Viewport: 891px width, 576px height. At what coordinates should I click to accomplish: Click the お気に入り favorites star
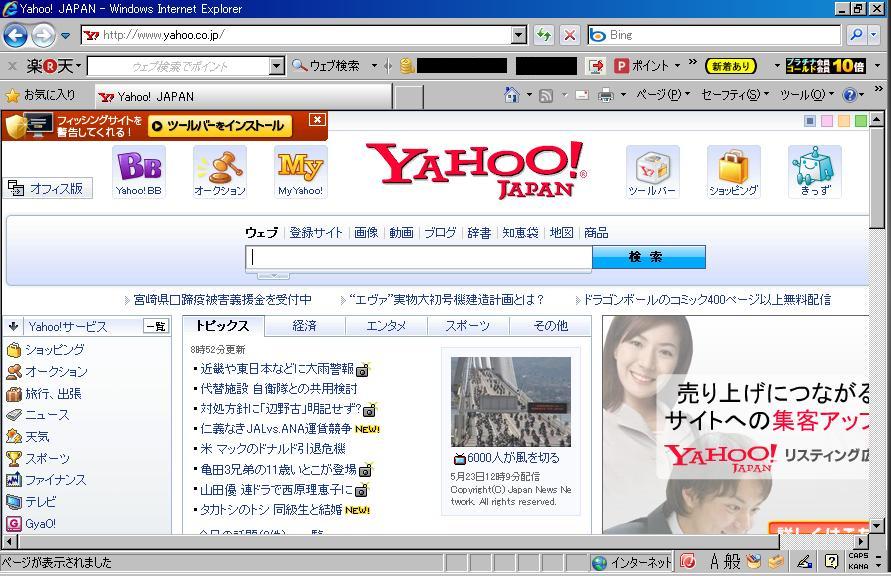click(x=12, y=95)
